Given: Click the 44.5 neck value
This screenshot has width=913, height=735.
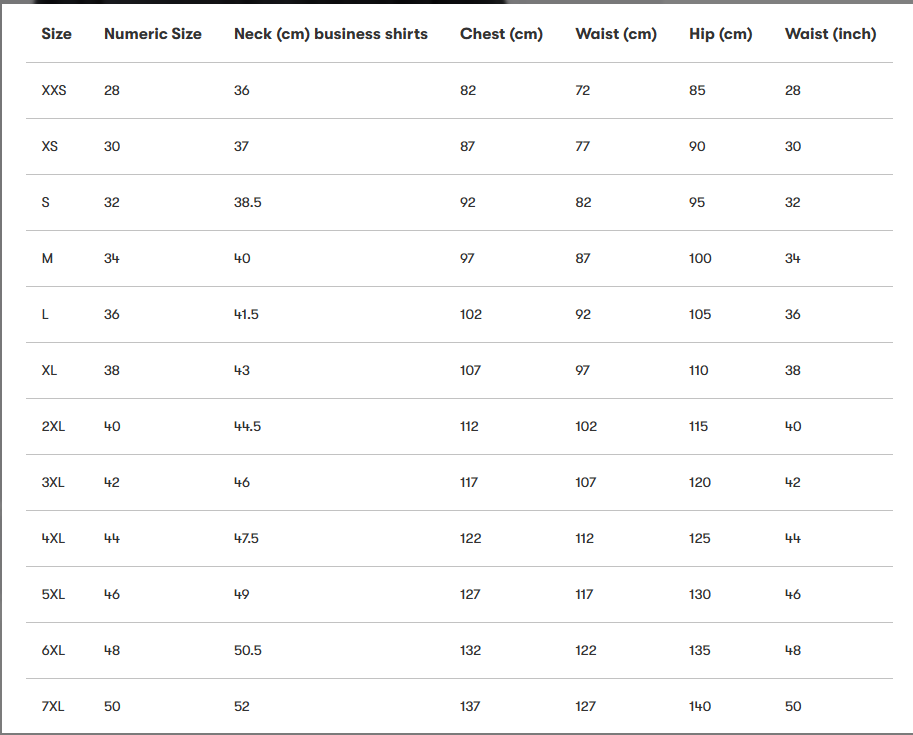Looking at the screenshot, I should (x=248, y=426).
